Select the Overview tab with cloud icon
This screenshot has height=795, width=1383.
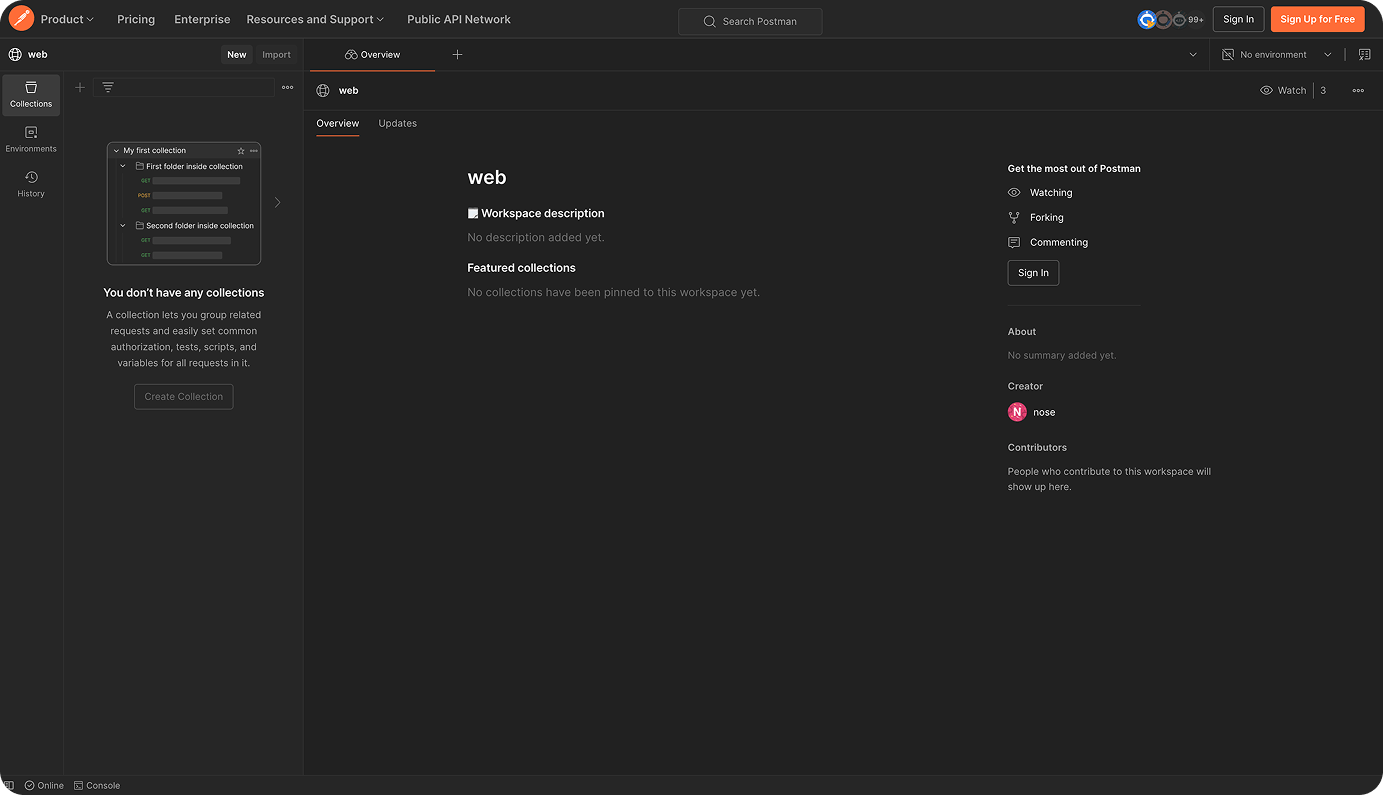(x=372, y=55)
